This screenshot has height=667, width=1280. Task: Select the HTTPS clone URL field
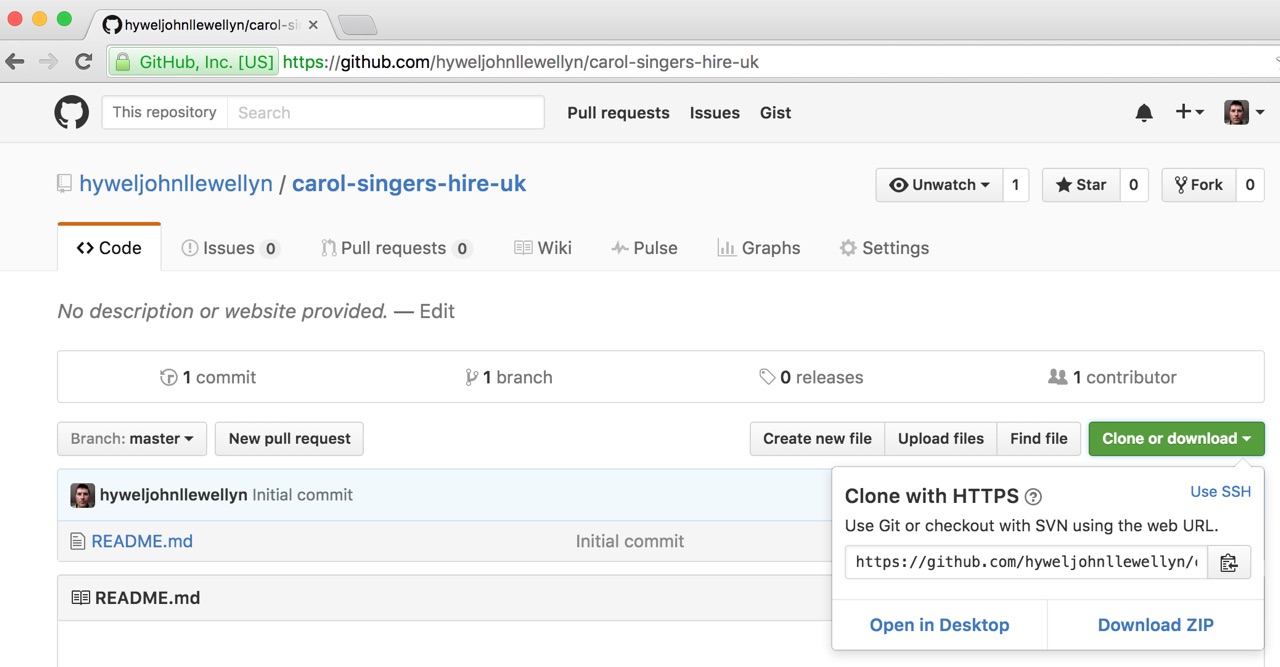point(1026,562)
